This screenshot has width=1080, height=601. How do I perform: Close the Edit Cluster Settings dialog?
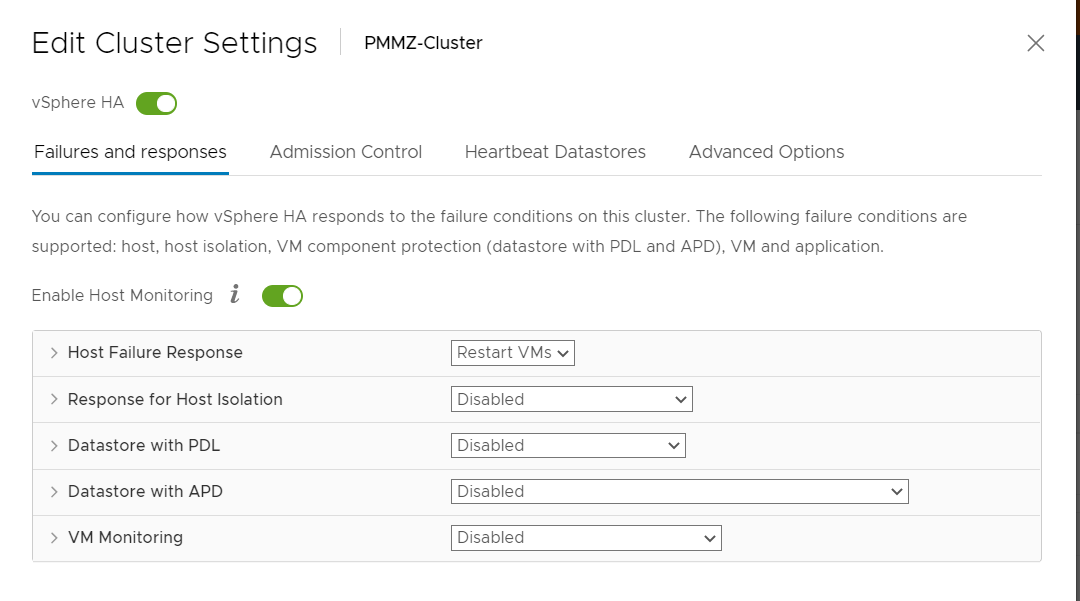(1035, 43)
